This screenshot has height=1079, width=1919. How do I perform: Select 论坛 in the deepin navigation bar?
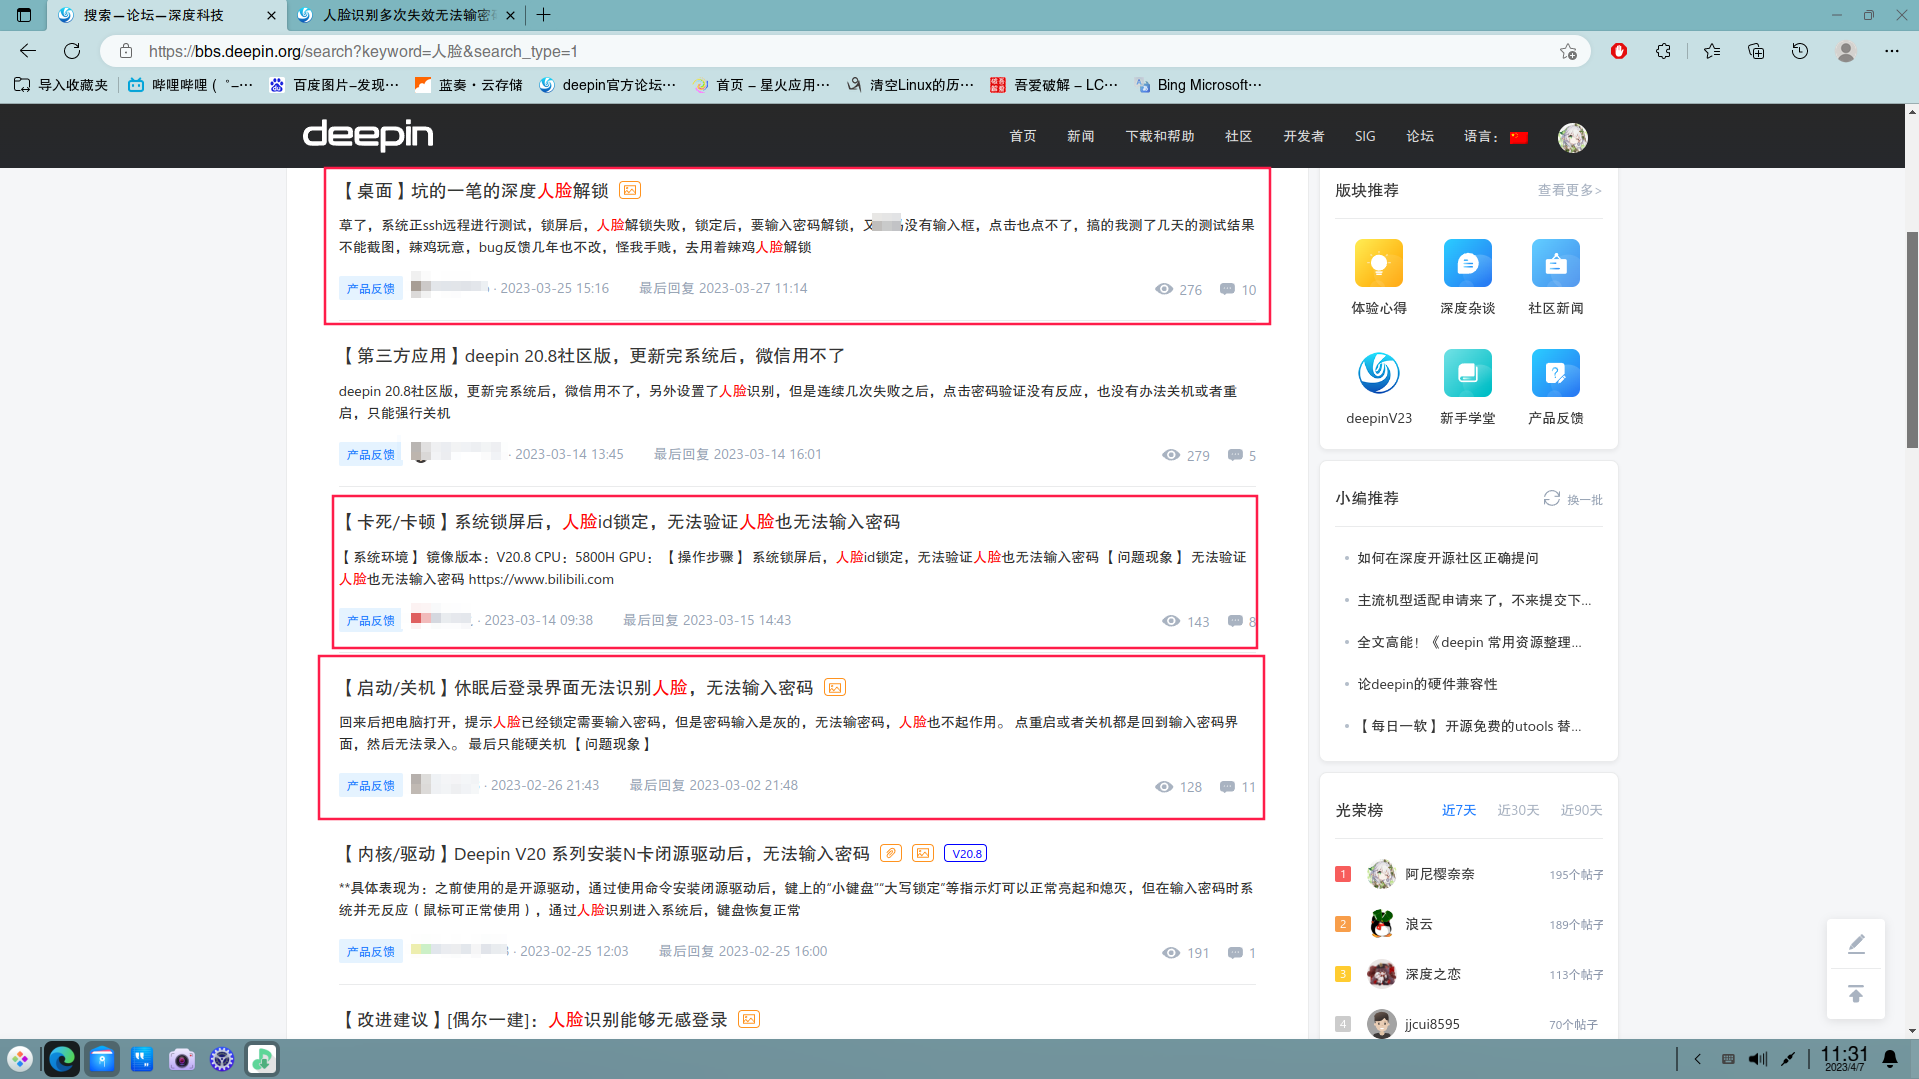click(1419, 136)
